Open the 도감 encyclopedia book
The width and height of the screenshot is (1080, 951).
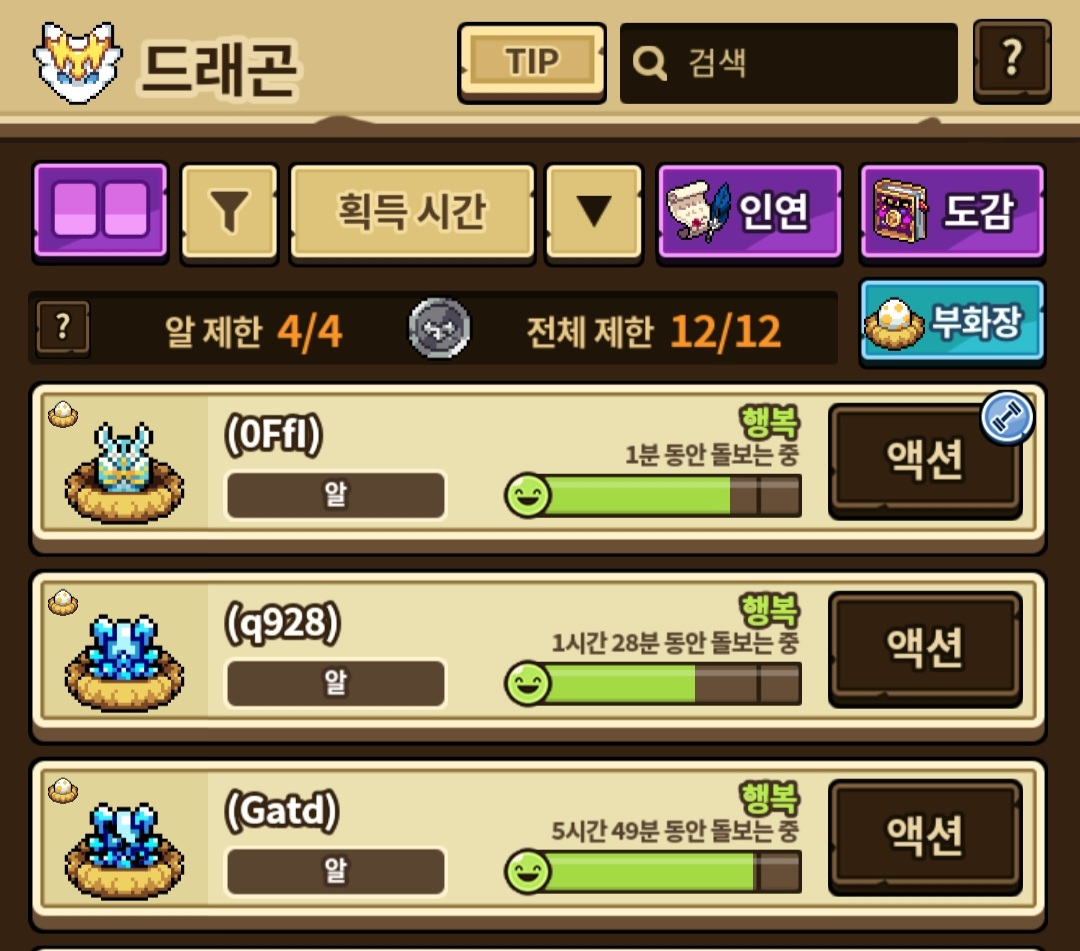(x=953, y=212)
